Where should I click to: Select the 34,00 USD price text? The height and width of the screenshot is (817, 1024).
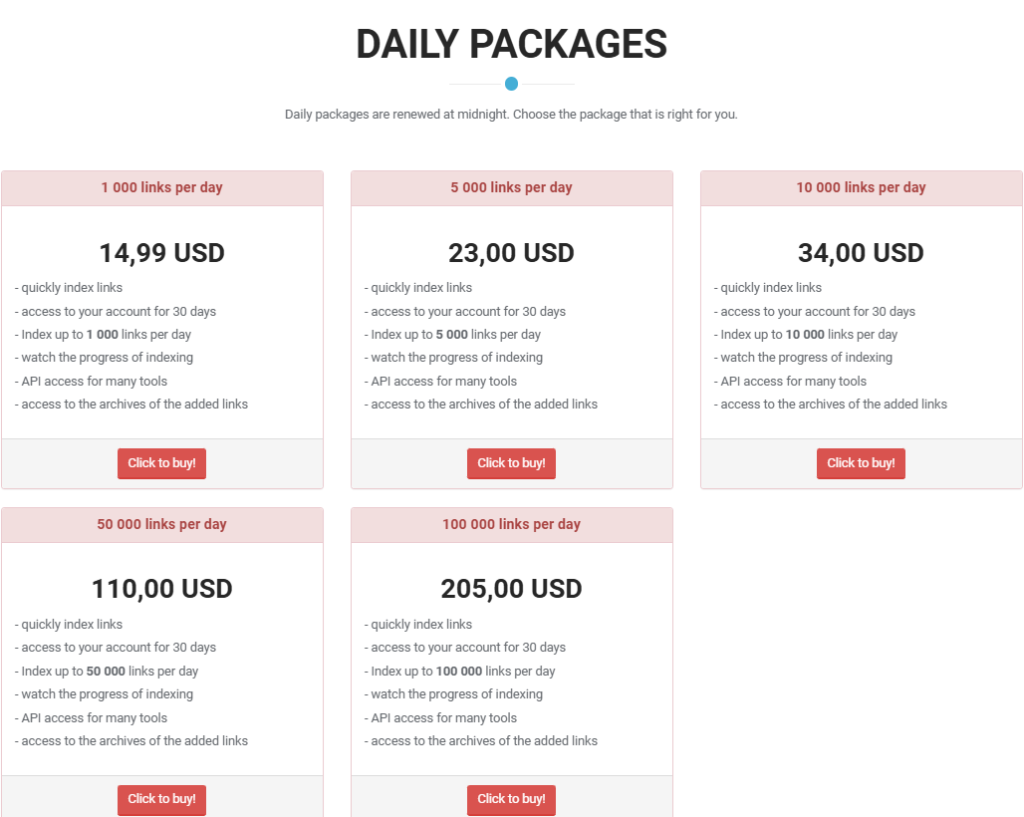pos(861,253)
